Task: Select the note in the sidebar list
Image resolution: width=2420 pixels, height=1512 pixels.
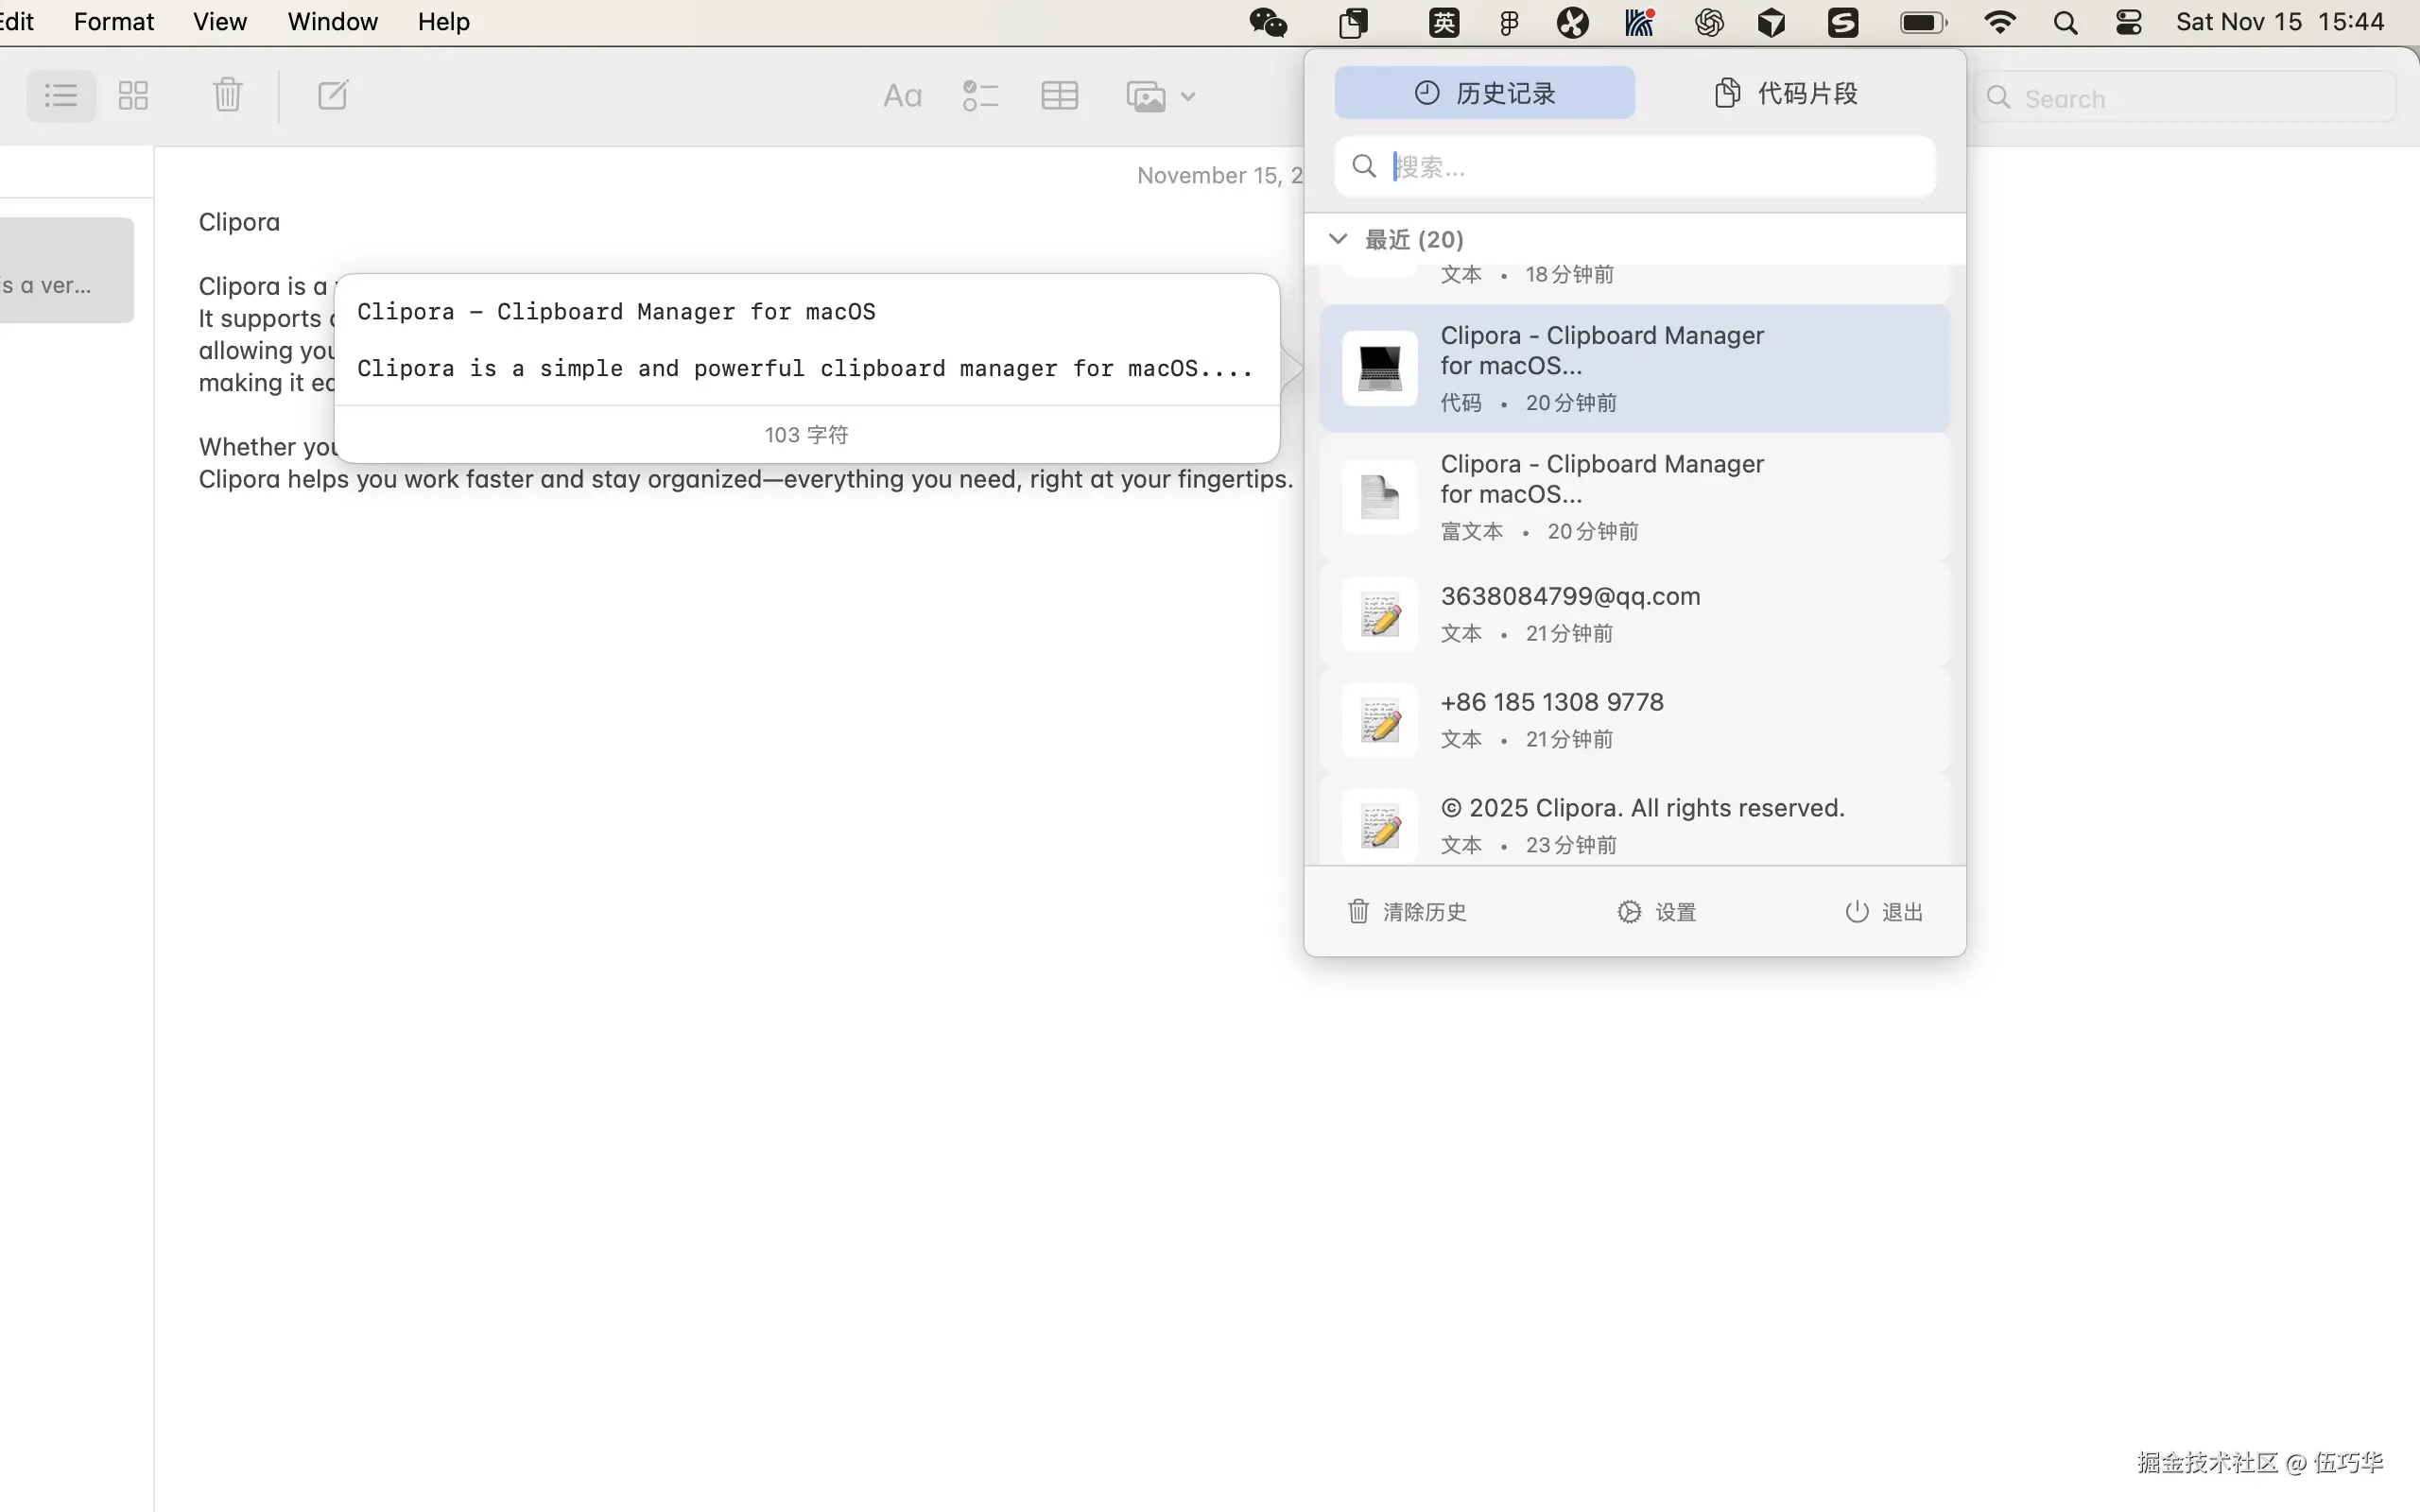Action: [66, 270]
